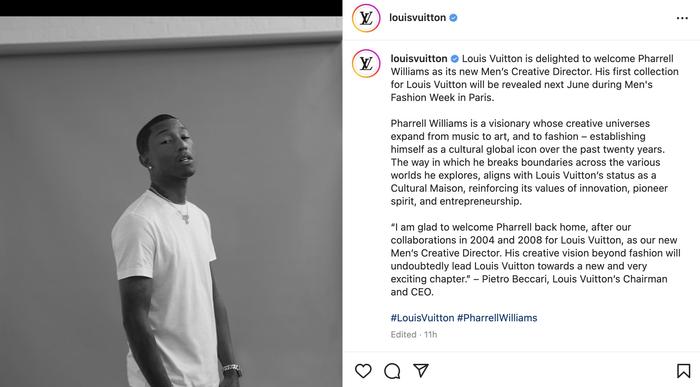Open comments via speech bubble icon
This screenshot has width=700, height=387.
click(x=392, y=371)
